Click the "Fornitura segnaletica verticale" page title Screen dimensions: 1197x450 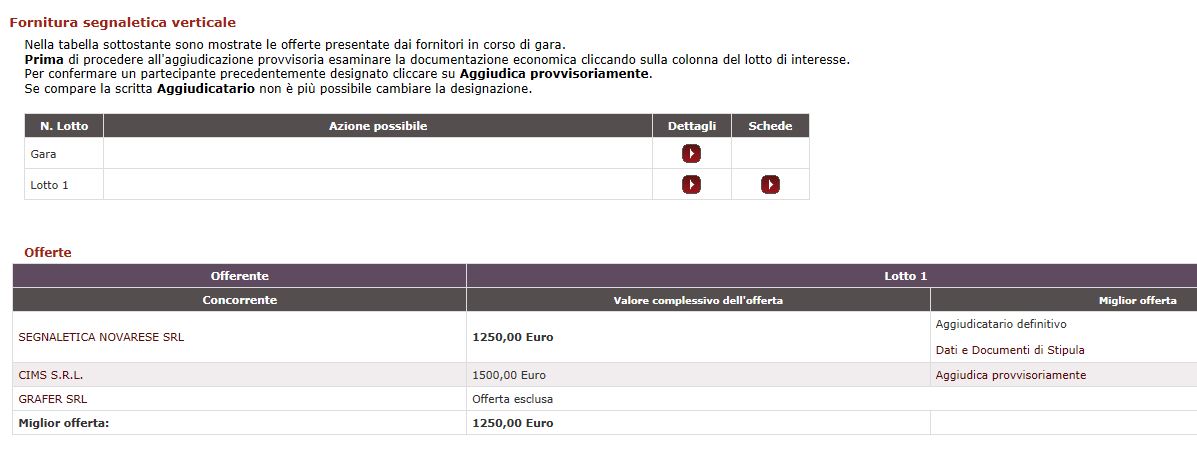coord(123,22)
